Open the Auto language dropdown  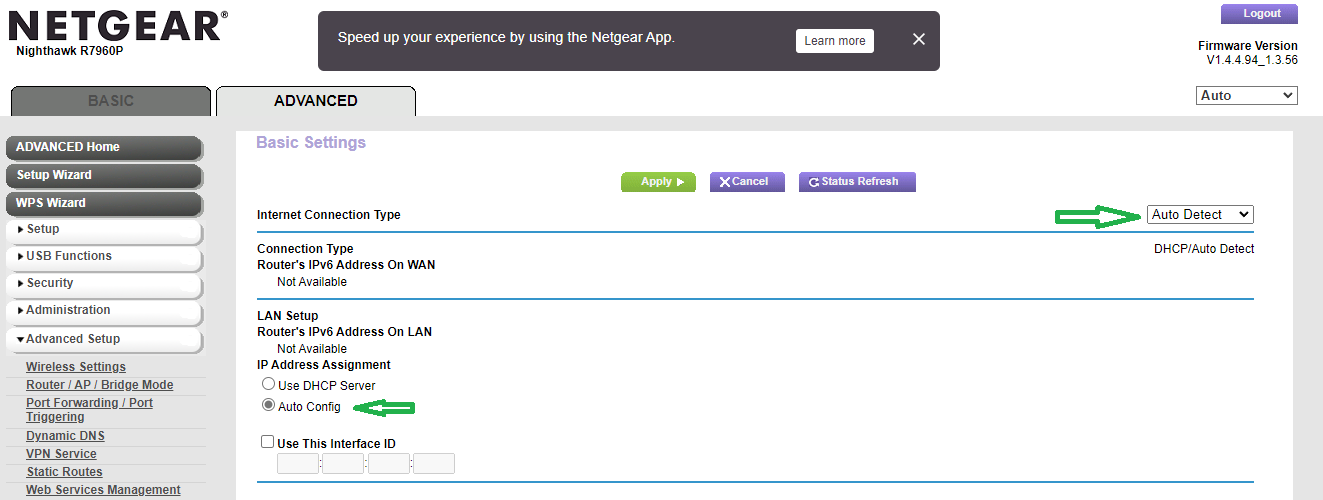tap(1246, 96)
